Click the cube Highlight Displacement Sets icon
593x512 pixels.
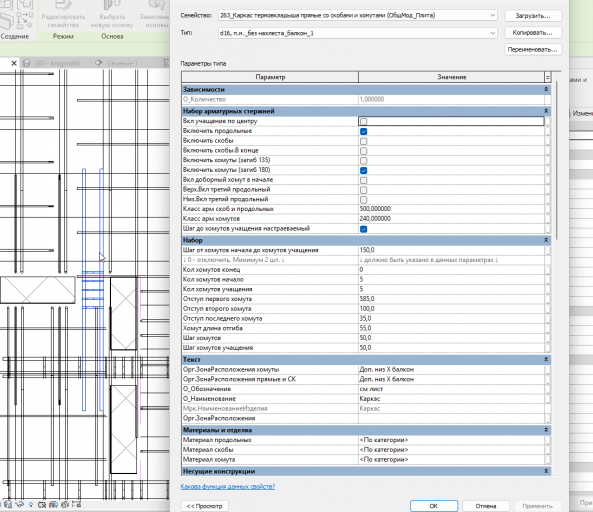coord(65,504)
